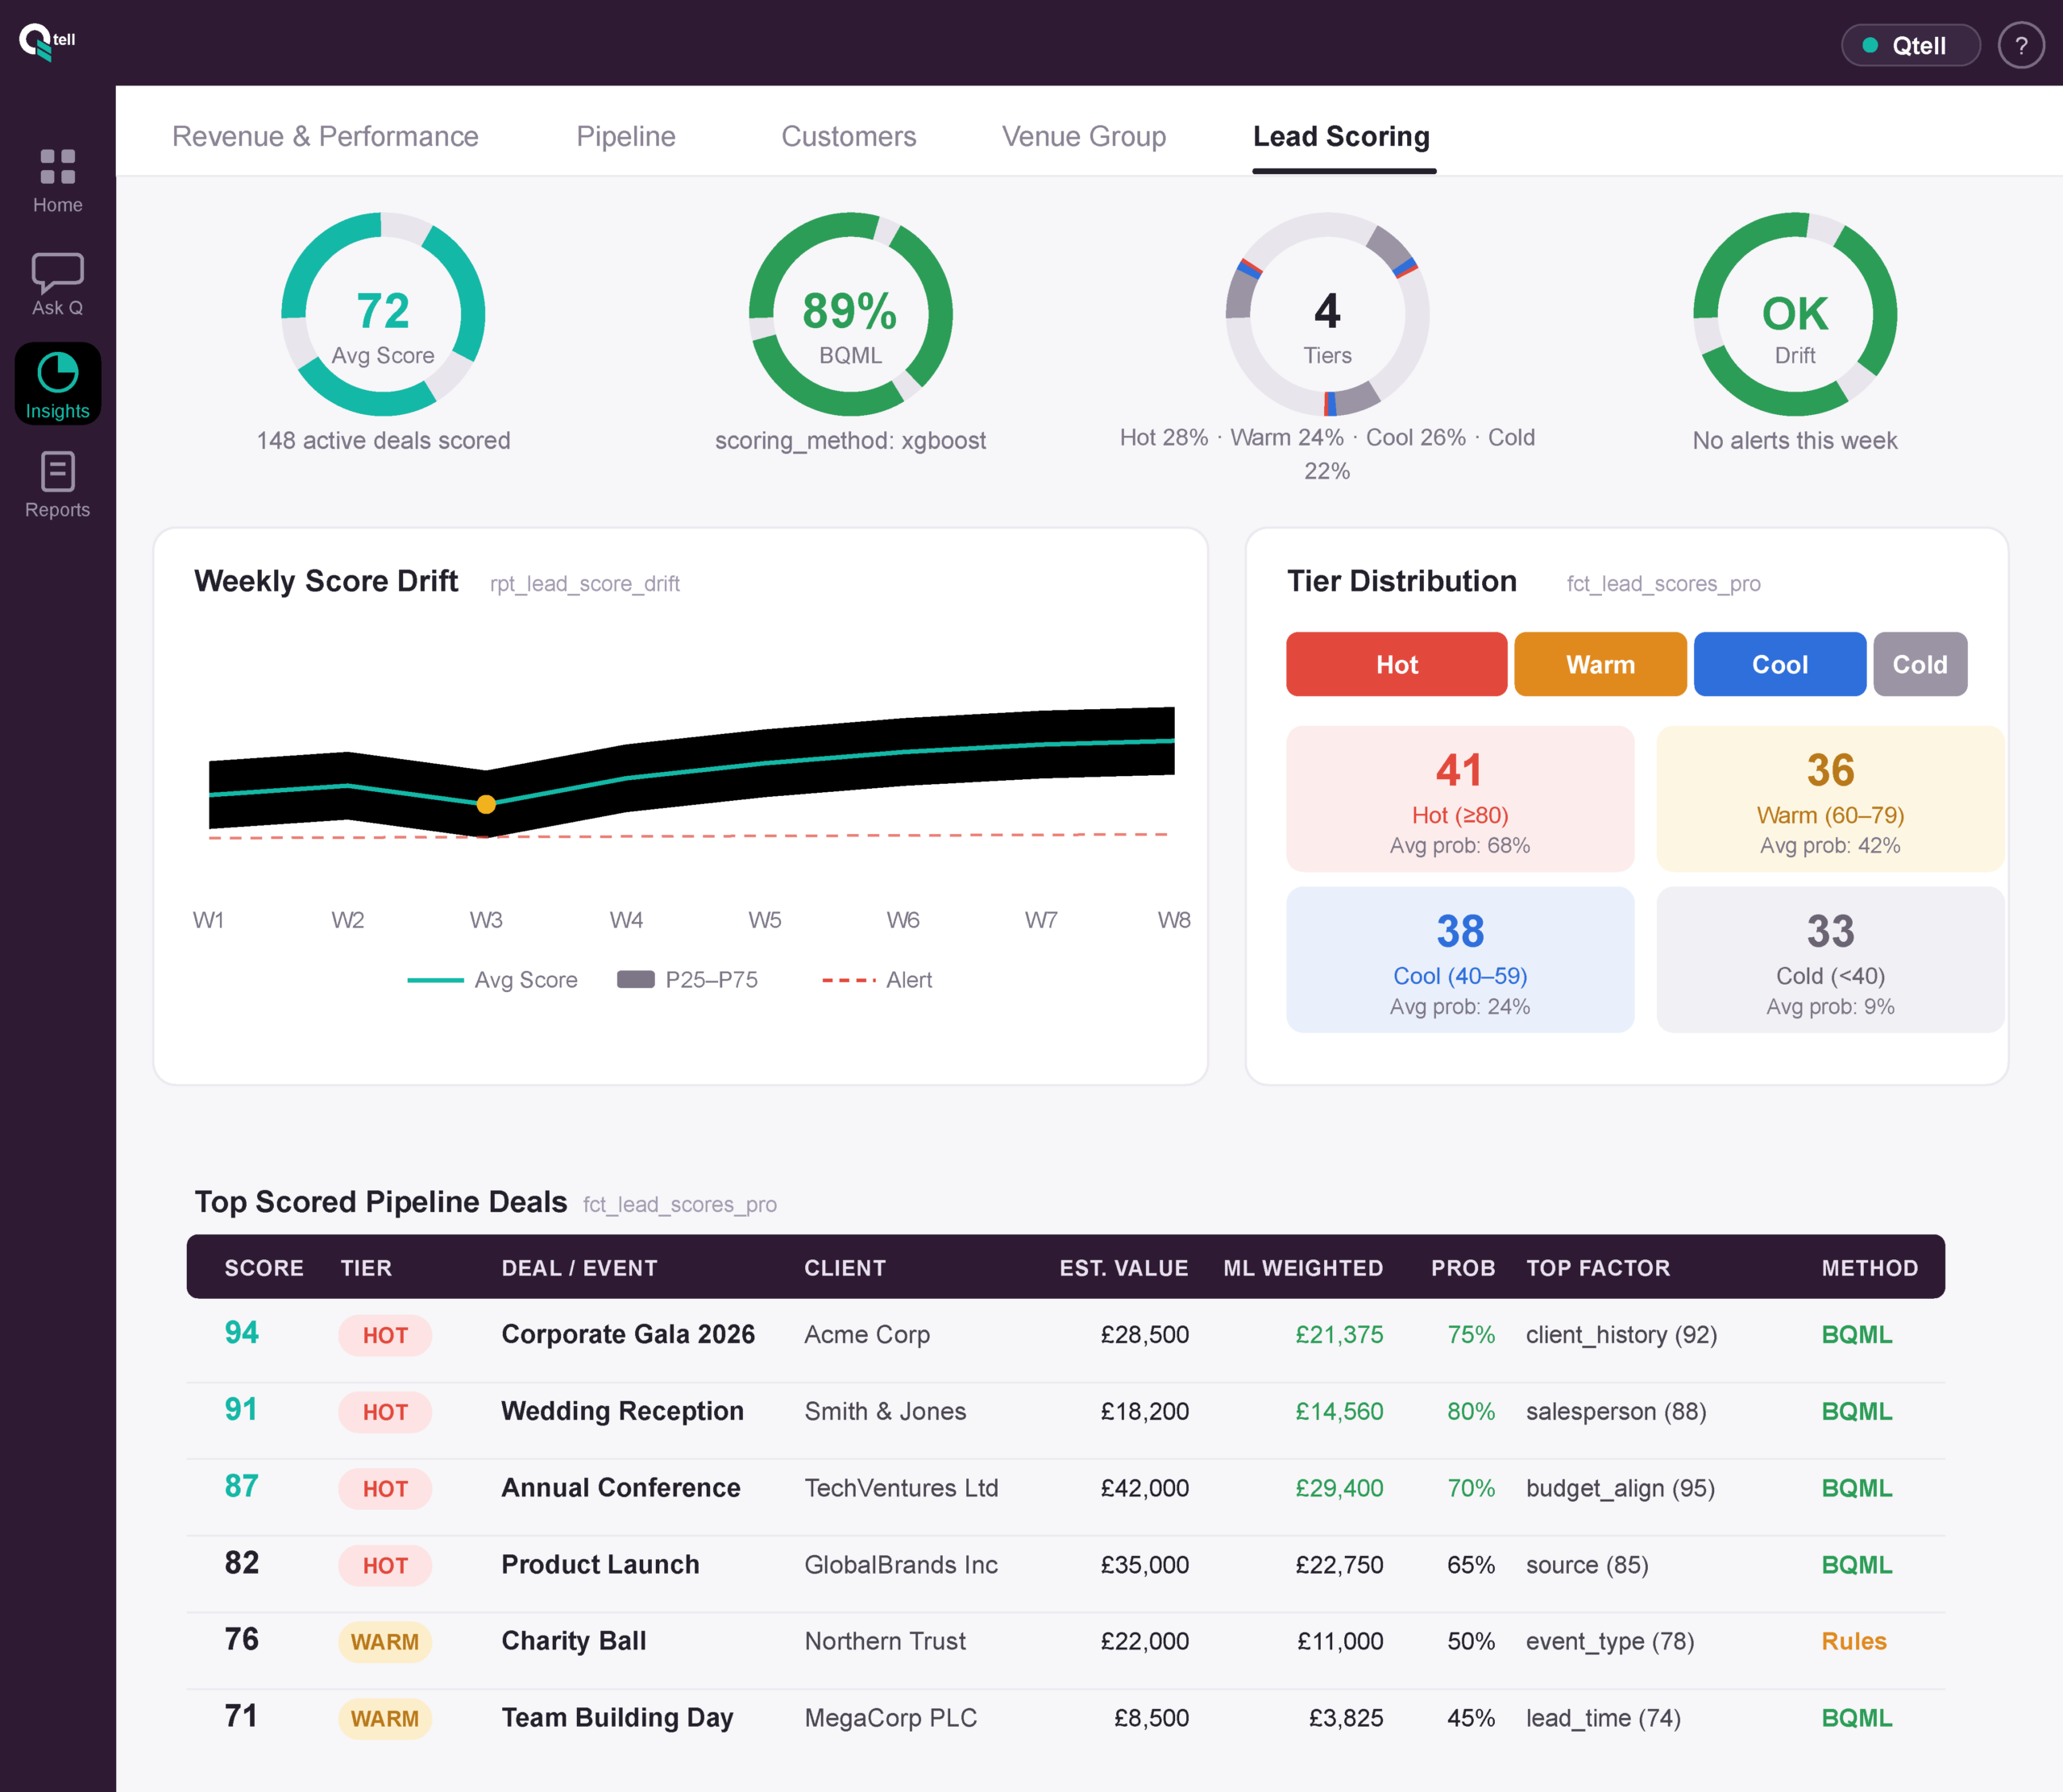
Task: Click the 4 Tiers donut chart
Action: pos(1327,314)
